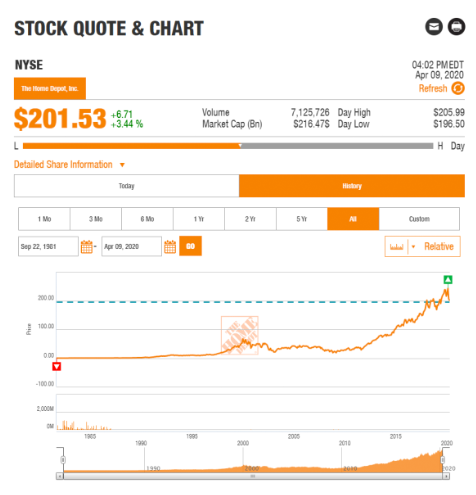The image size is (476, 495).
Task: Click the Sep 22, 1981 start date field
Action: [x=48, y=247]
